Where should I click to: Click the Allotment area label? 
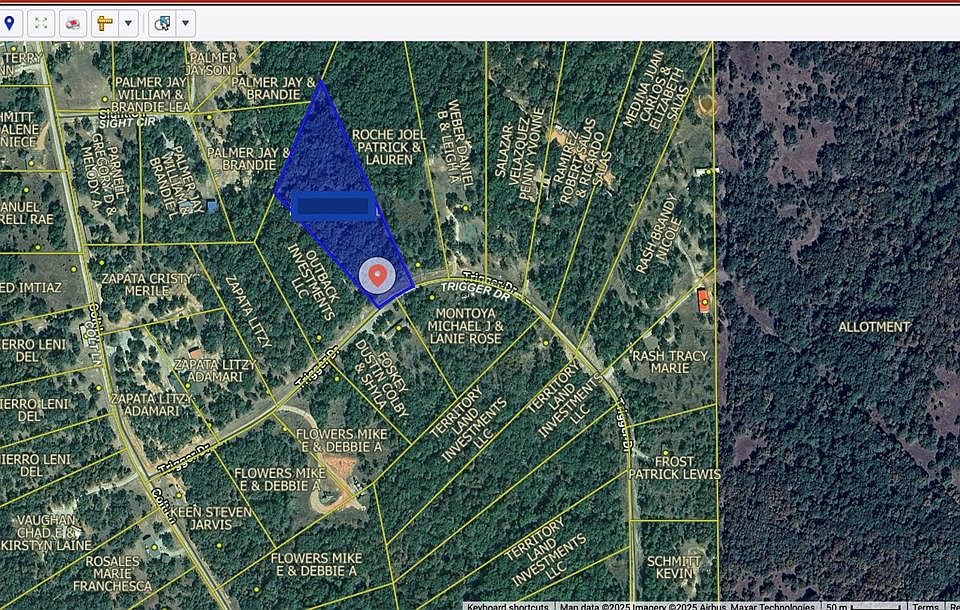[x=874, y=327]
